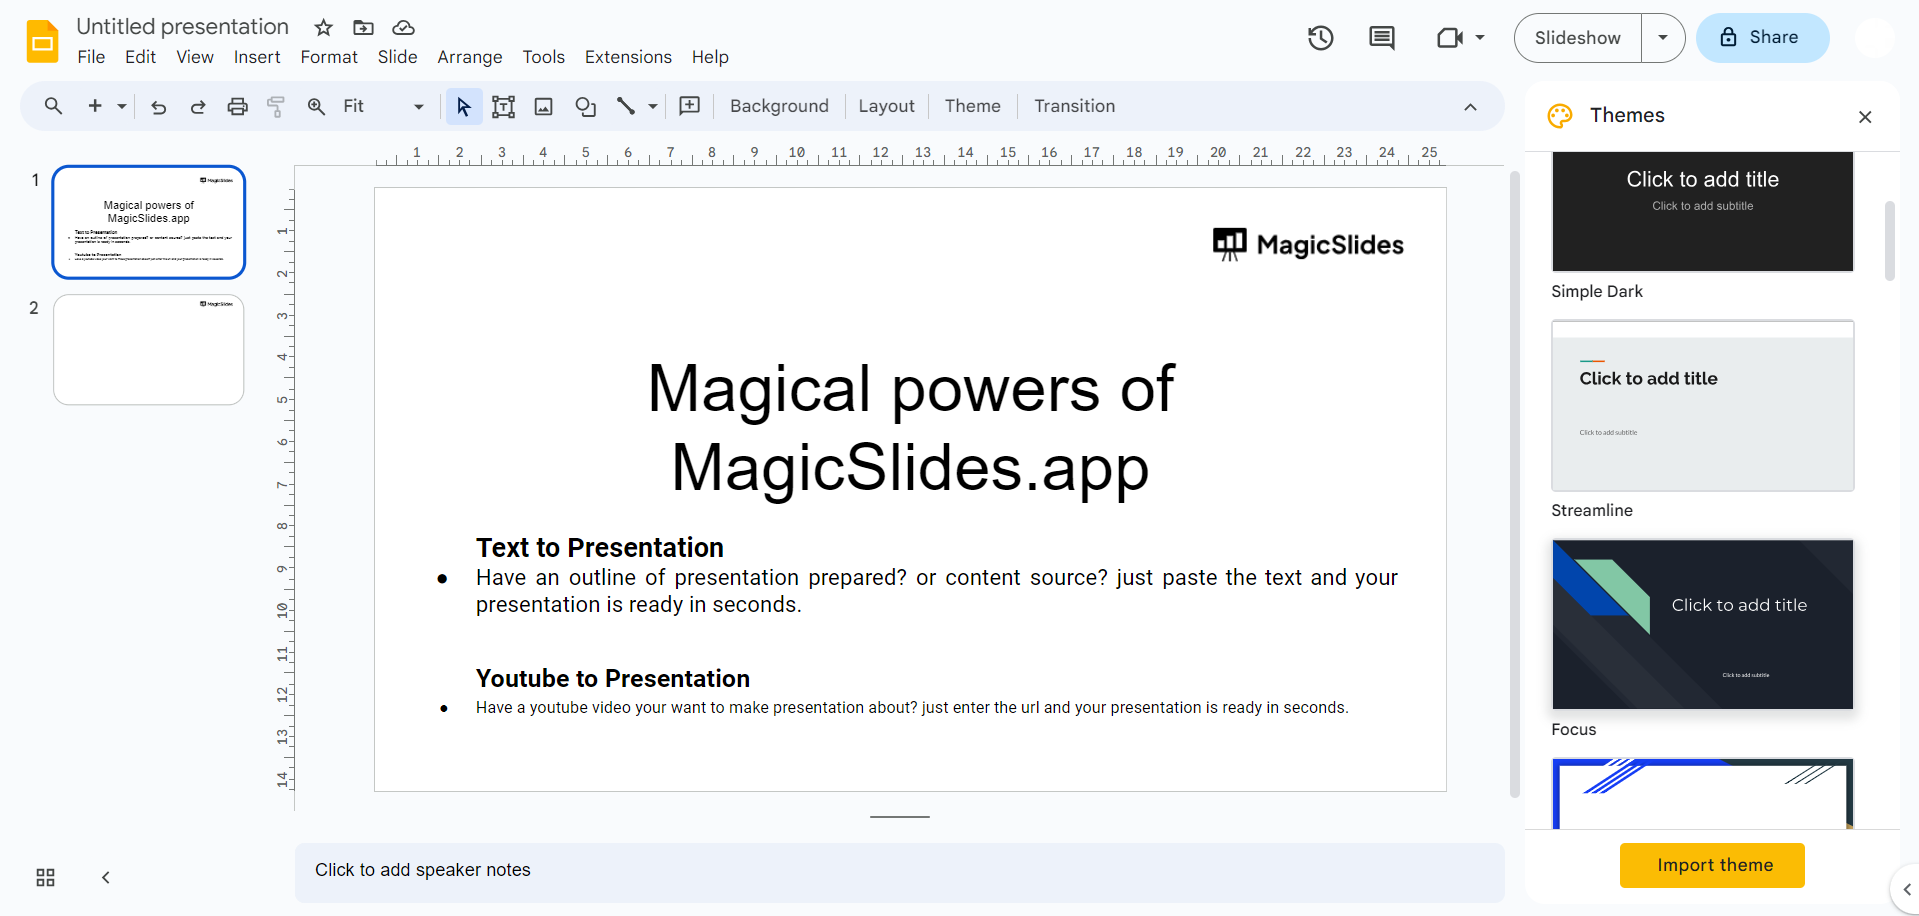The height and width of the screenshot is (916, 1919).
Task: Star the Untitled presentation
Action: (x=323, y=27)
